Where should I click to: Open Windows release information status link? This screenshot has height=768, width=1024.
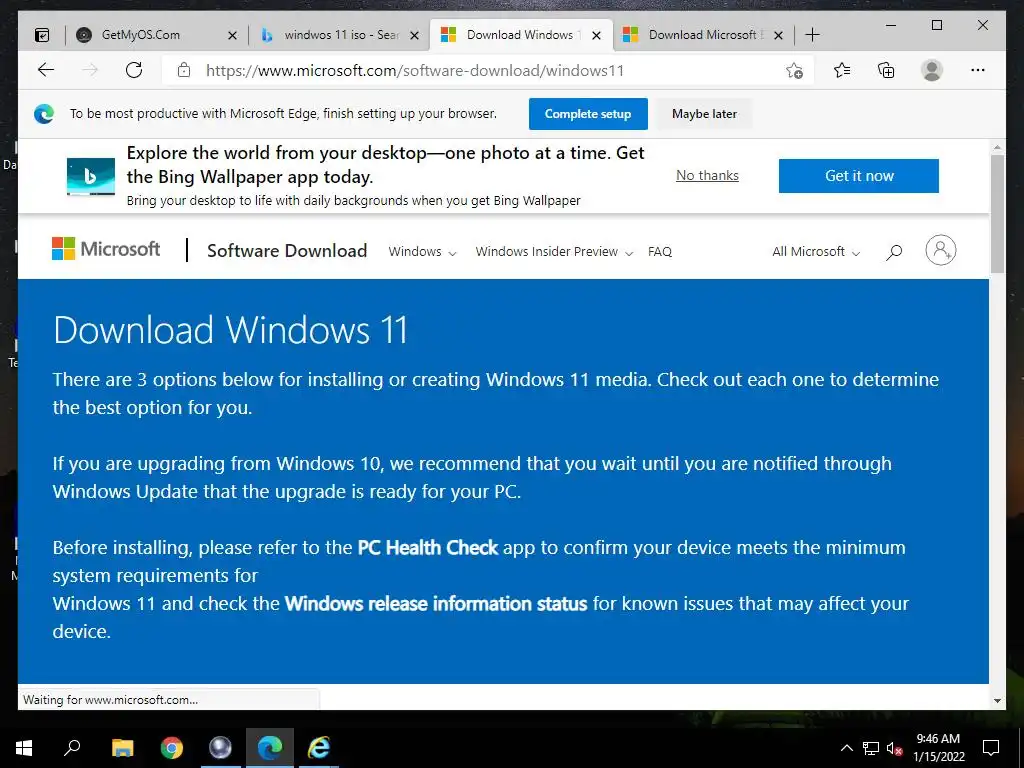coord(436,603)
